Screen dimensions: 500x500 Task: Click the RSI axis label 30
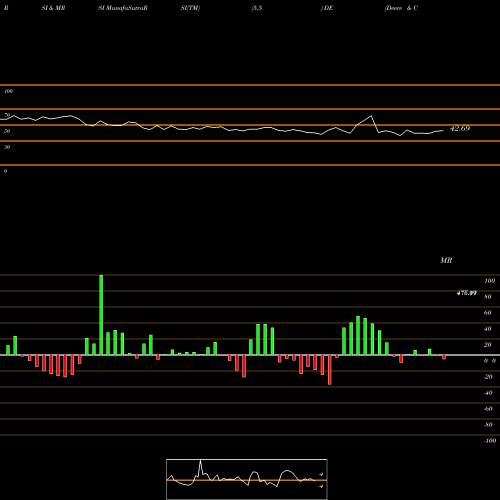7,147
